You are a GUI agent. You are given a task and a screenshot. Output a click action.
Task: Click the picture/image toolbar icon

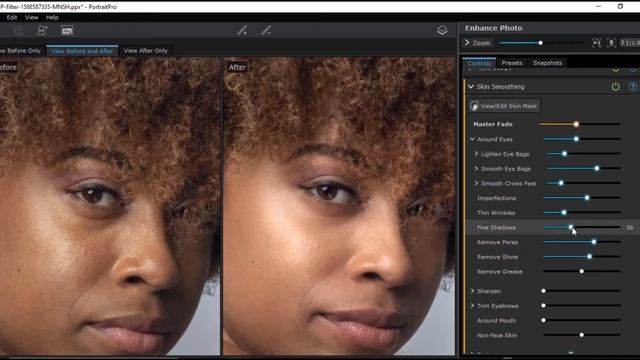(67, 30)
